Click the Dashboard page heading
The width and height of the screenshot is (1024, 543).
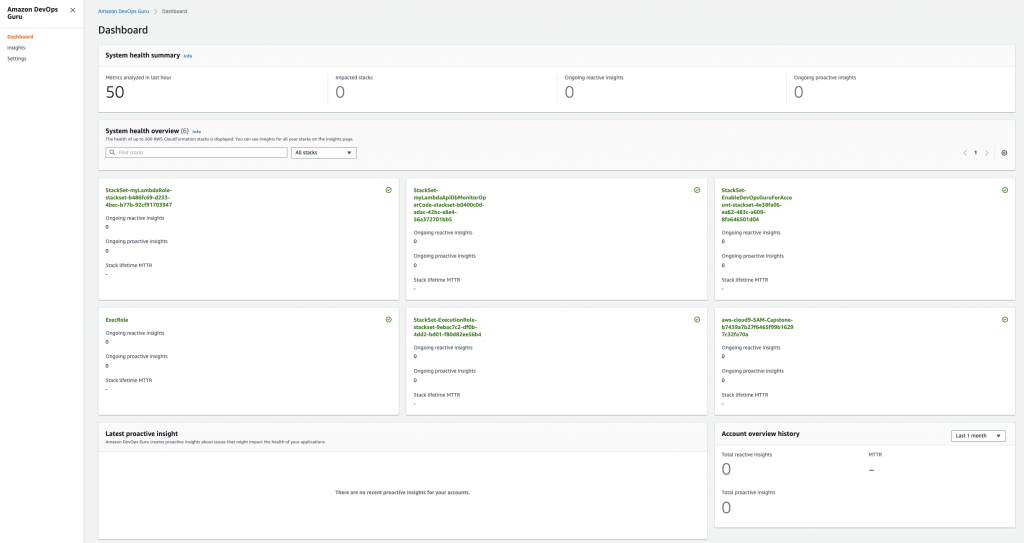(123, 30)
